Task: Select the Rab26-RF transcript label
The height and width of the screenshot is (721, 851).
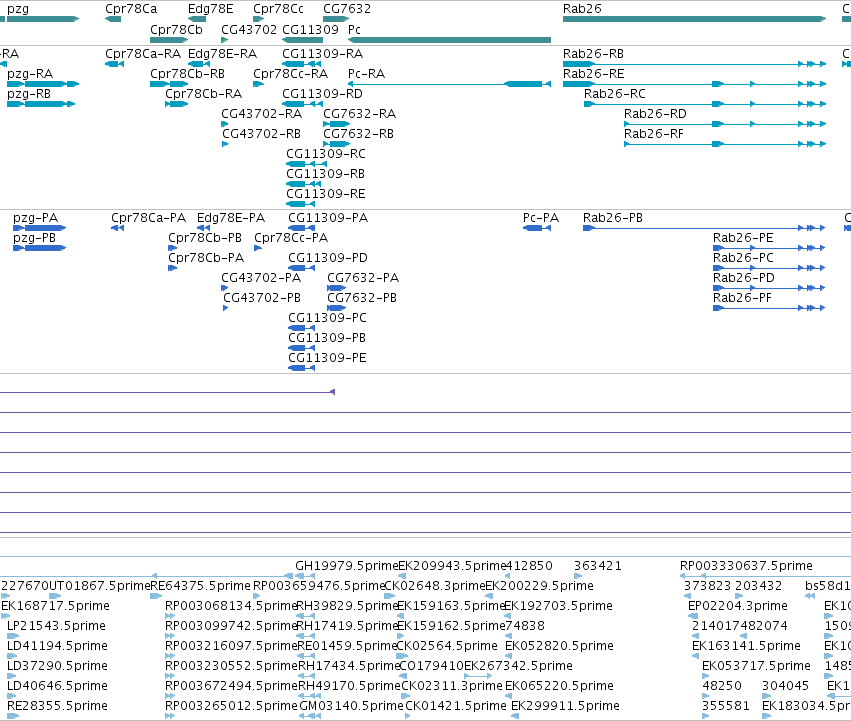Action: click(653, 134)
